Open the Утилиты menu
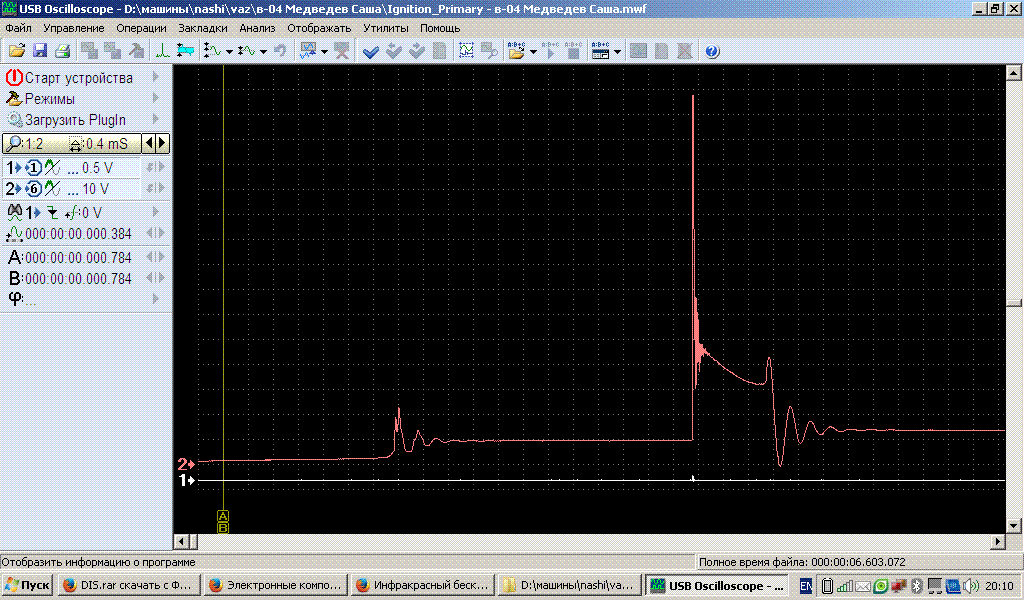The image size is (1024, 600). coord(386,28)
